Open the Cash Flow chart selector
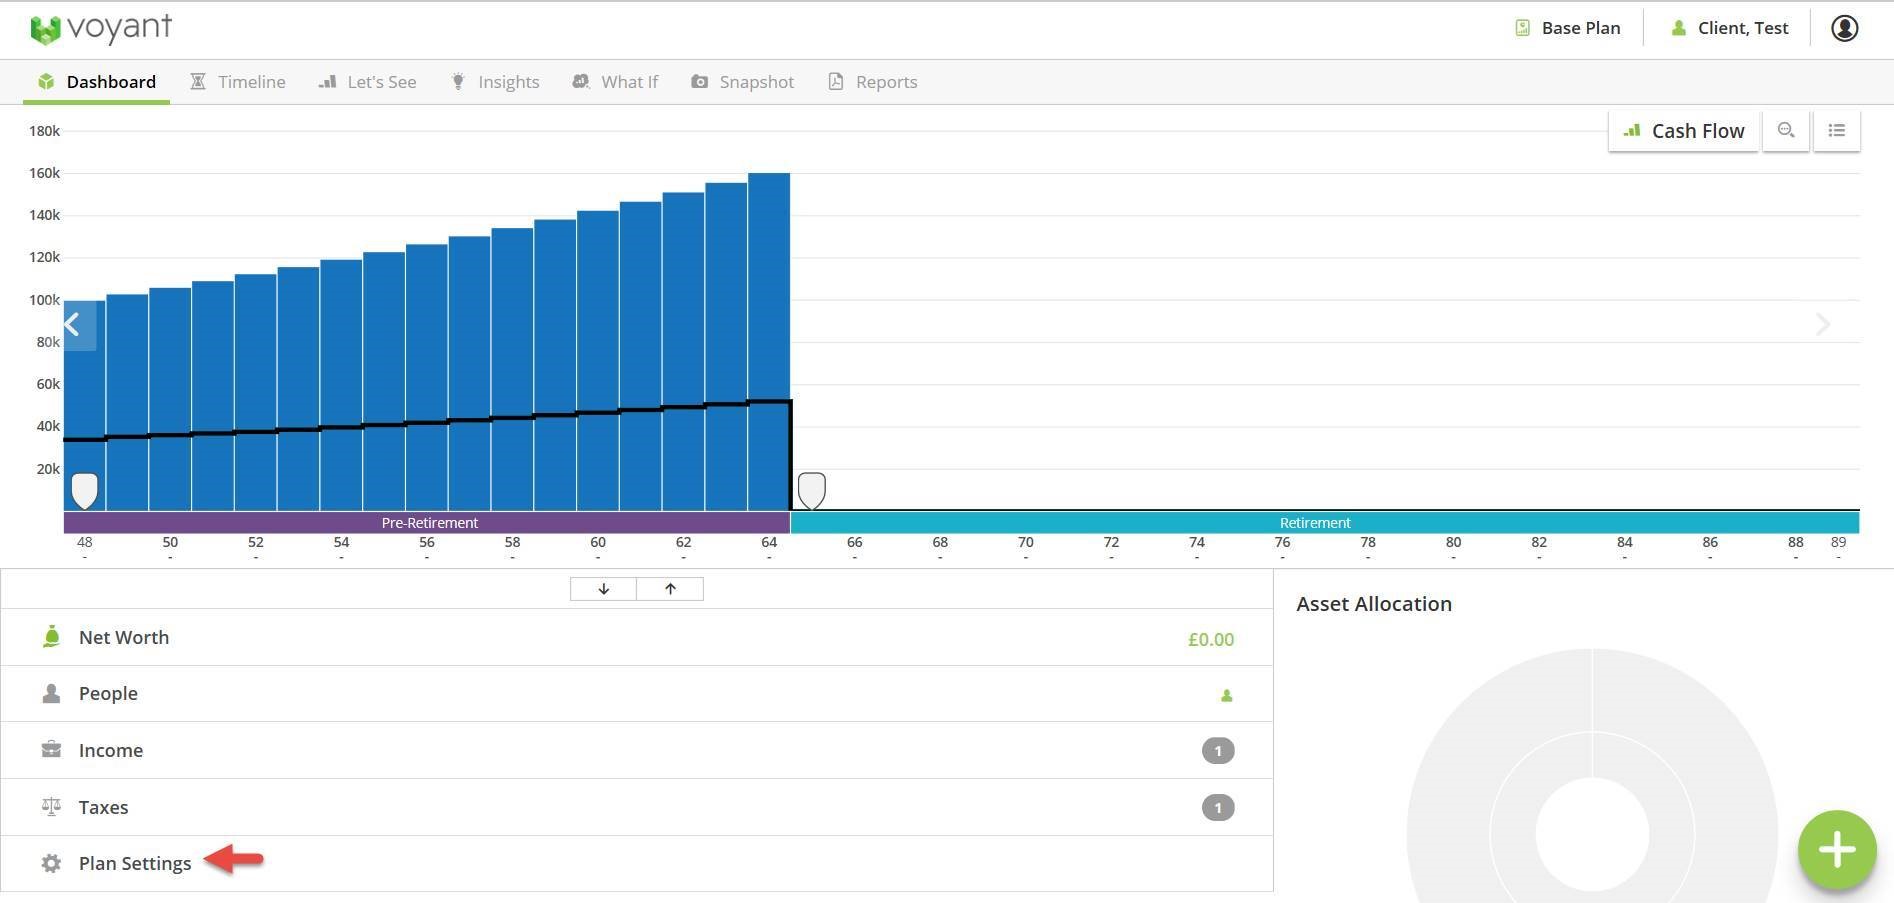1894x903 pixels. point(1683,131)
